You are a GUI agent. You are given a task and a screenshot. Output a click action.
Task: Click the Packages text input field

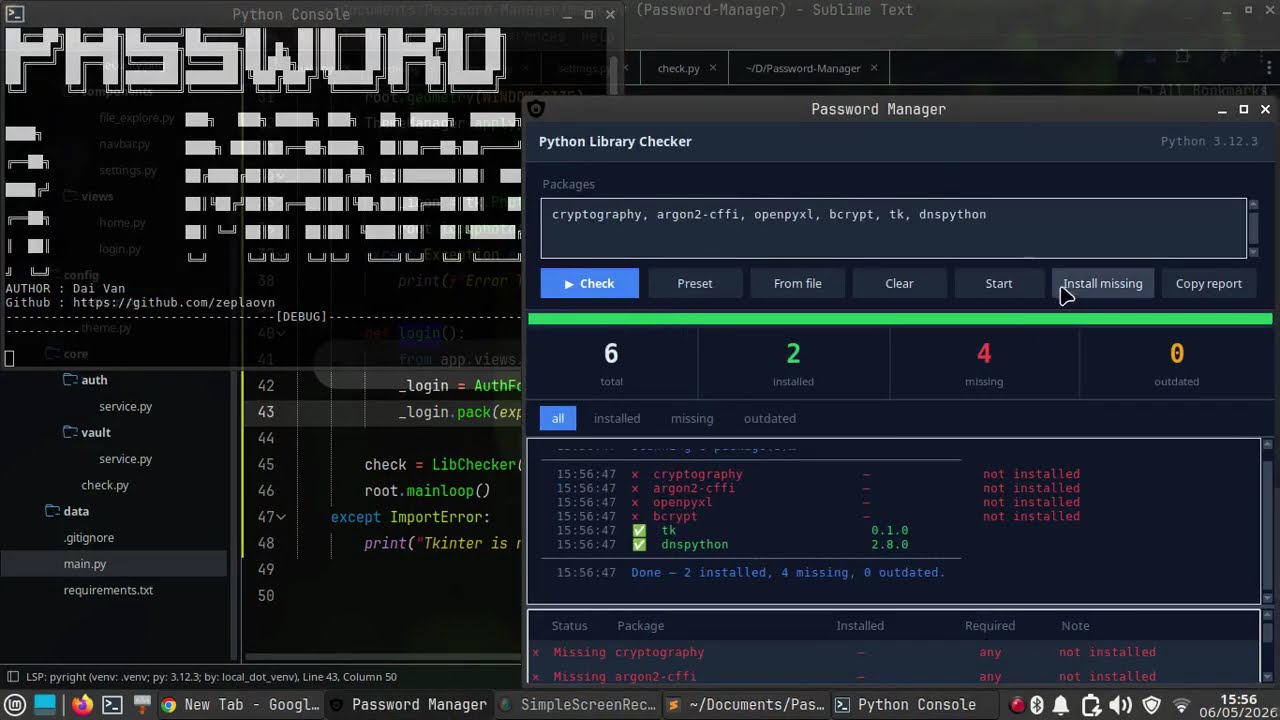coord(893,228)
